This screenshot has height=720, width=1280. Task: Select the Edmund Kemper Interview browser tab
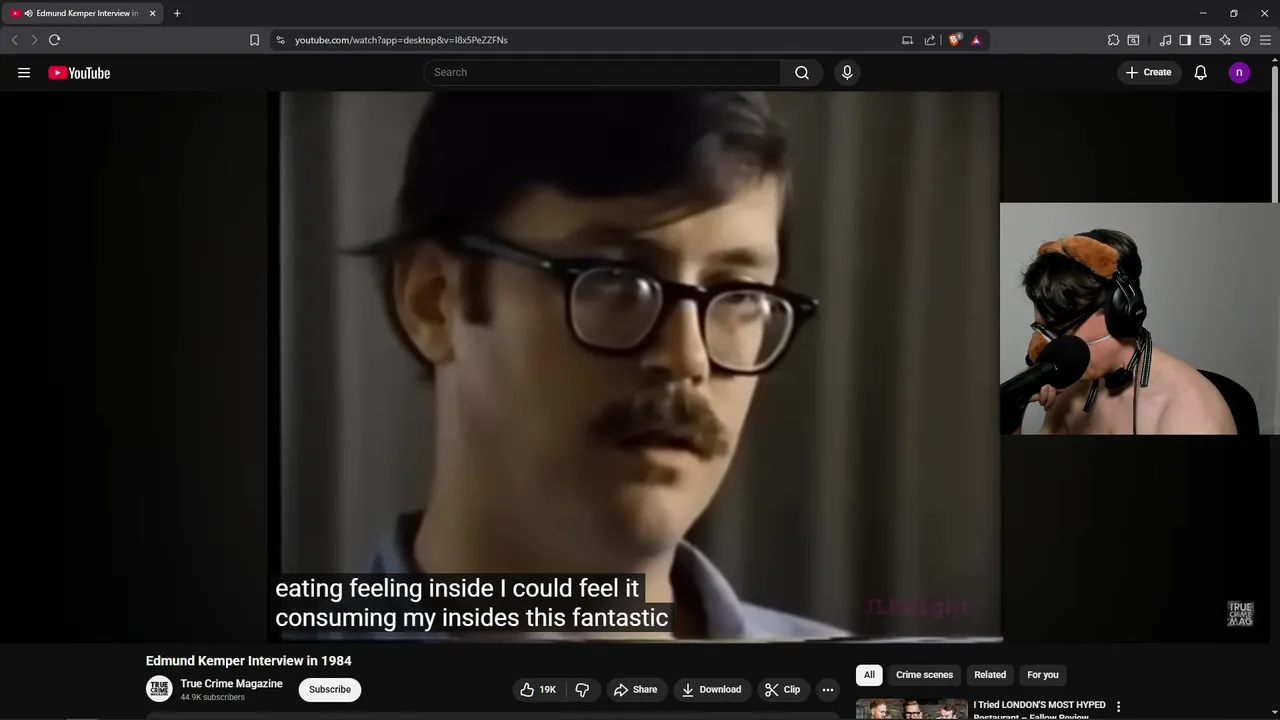pyautogui.click(x=83, y=13)
